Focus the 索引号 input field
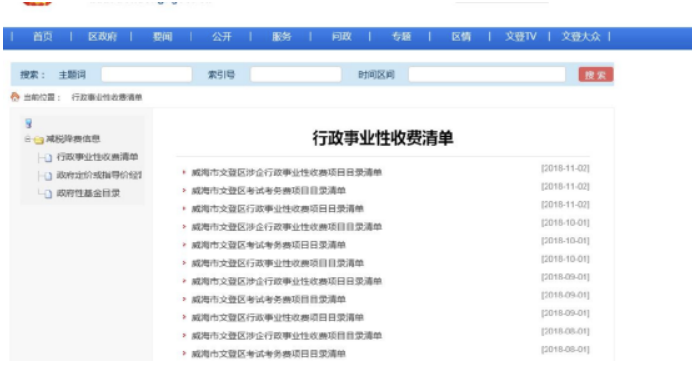Image resolution: width=692 pixels, height=365 pixels. [296, 75]
